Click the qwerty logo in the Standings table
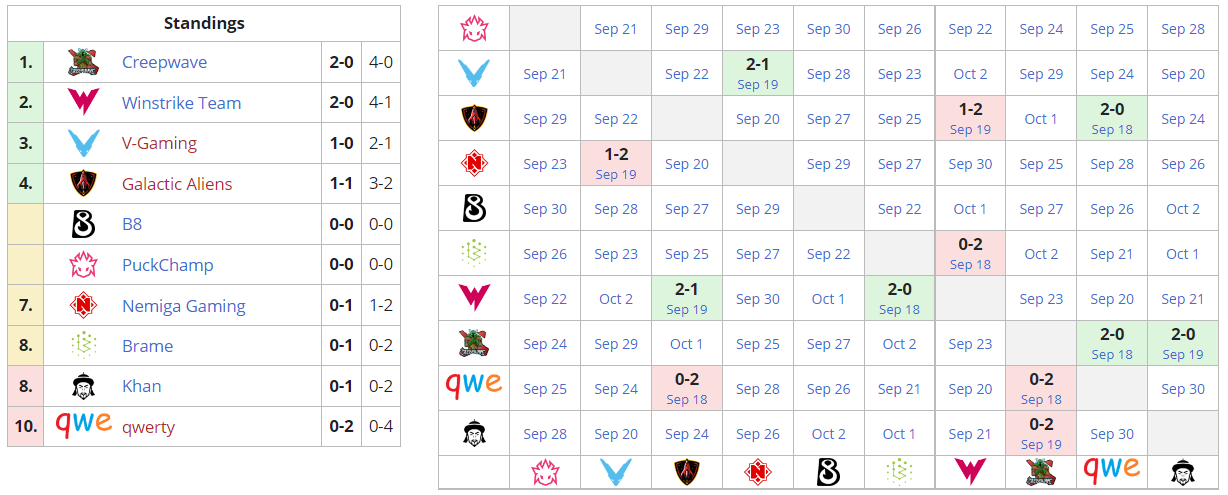This screenshot has width=1228, height=495. pyautogui.click(x=83, y=424)
